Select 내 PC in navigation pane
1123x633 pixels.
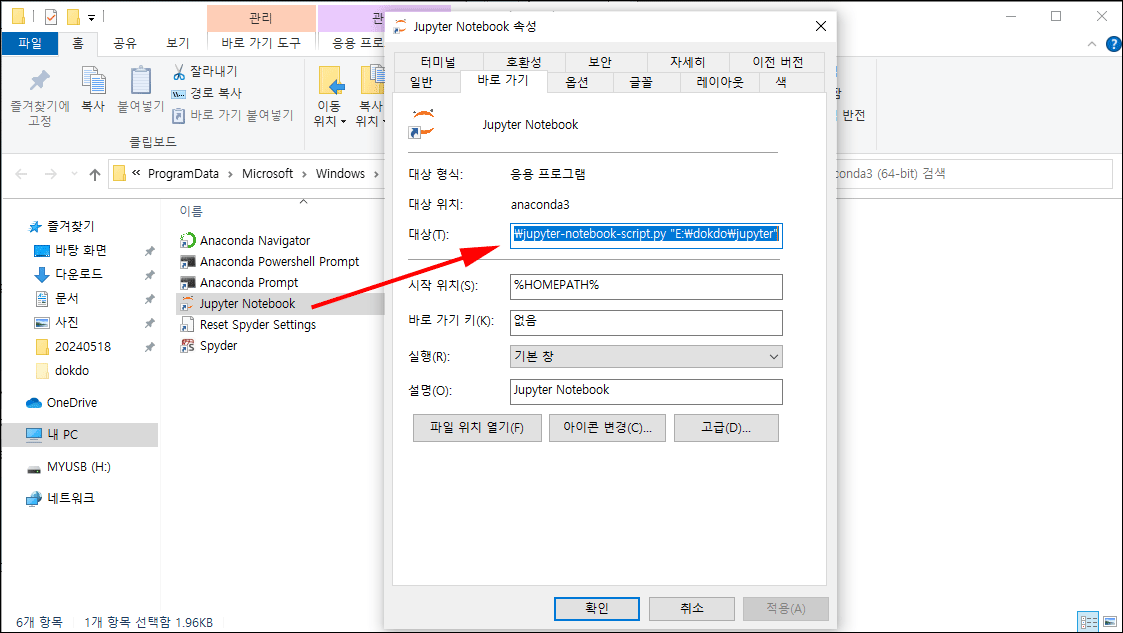(79, 435)
